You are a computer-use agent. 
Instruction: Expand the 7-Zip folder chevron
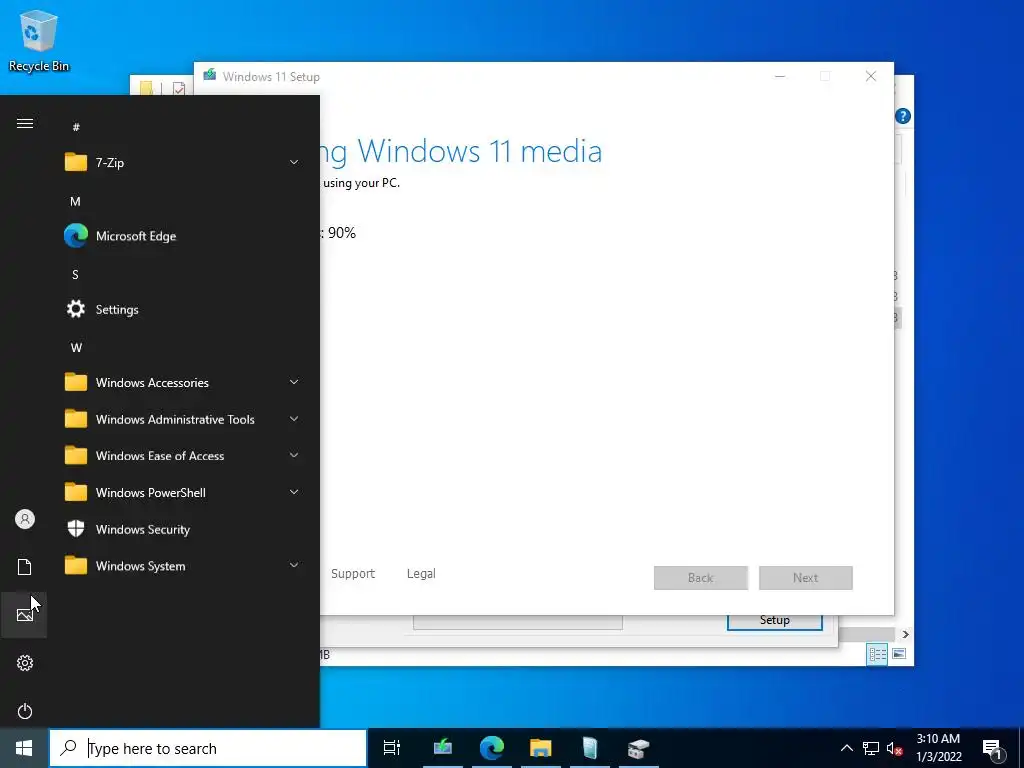(294, 163)
